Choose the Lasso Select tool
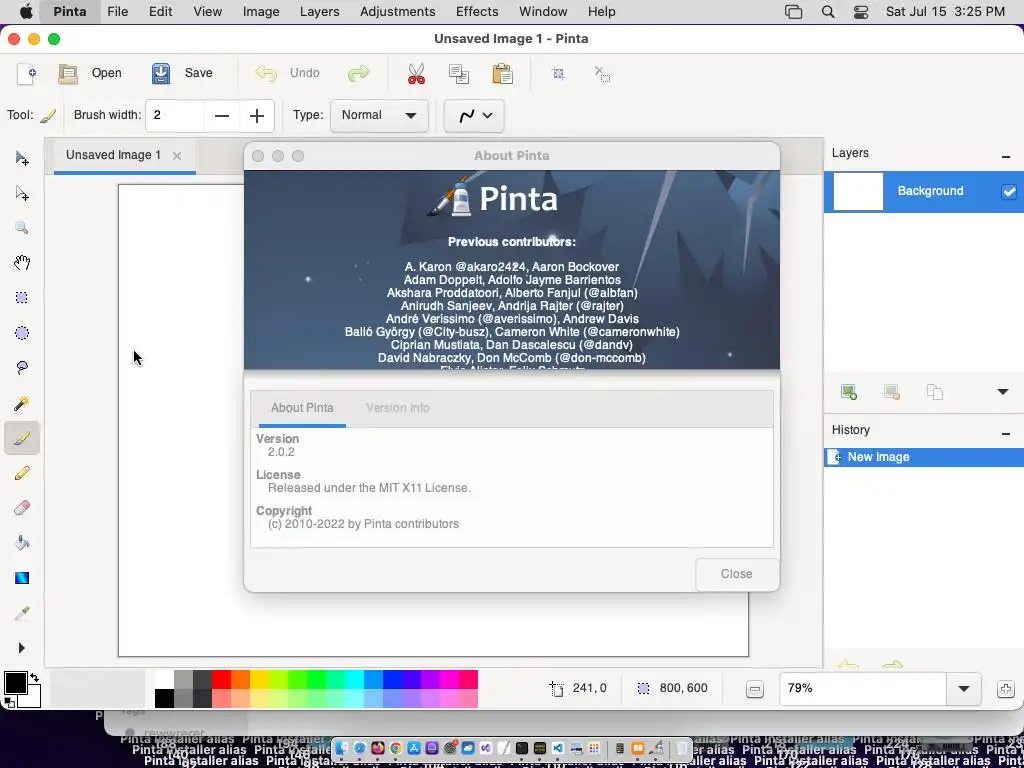 click(22, 368)
